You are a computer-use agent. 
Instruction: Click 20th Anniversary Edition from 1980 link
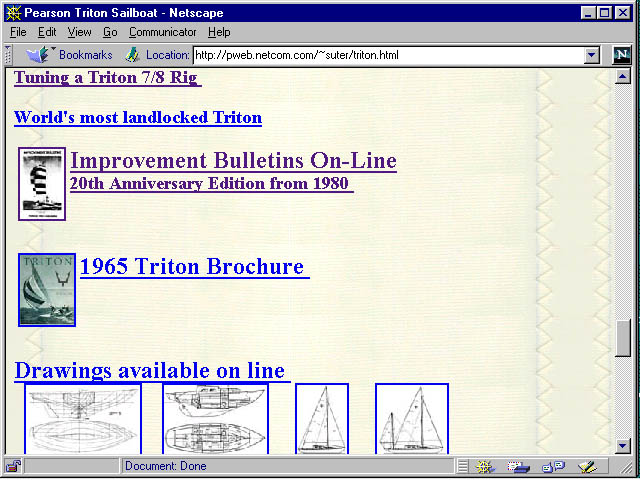tap(211, 183)
